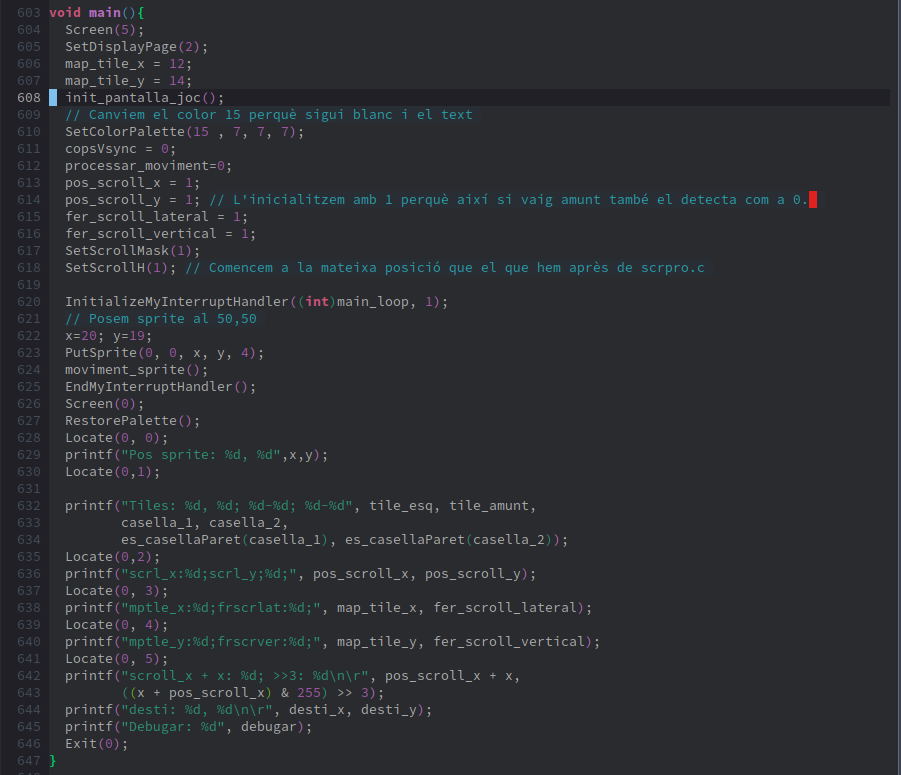Click copsVsync = 0; line
901x775 pixels.
click(x=120, y=149)
